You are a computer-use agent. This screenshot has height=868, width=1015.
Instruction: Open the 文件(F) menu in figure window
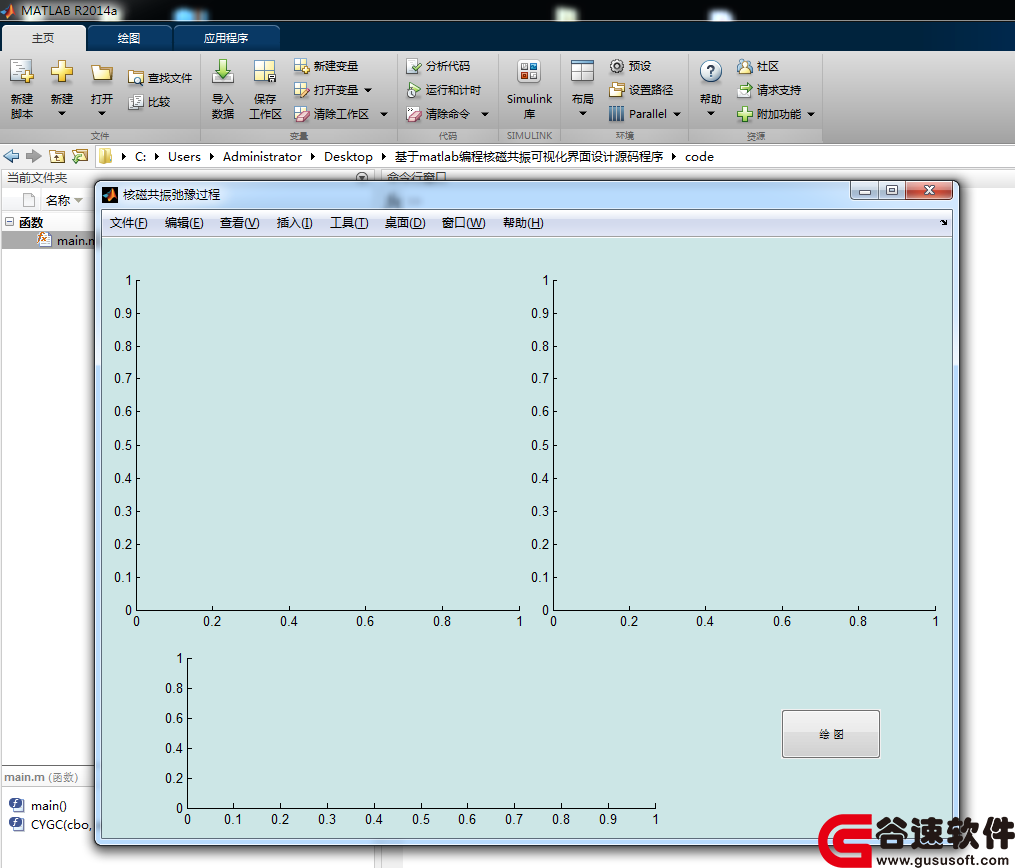(128, 223)
